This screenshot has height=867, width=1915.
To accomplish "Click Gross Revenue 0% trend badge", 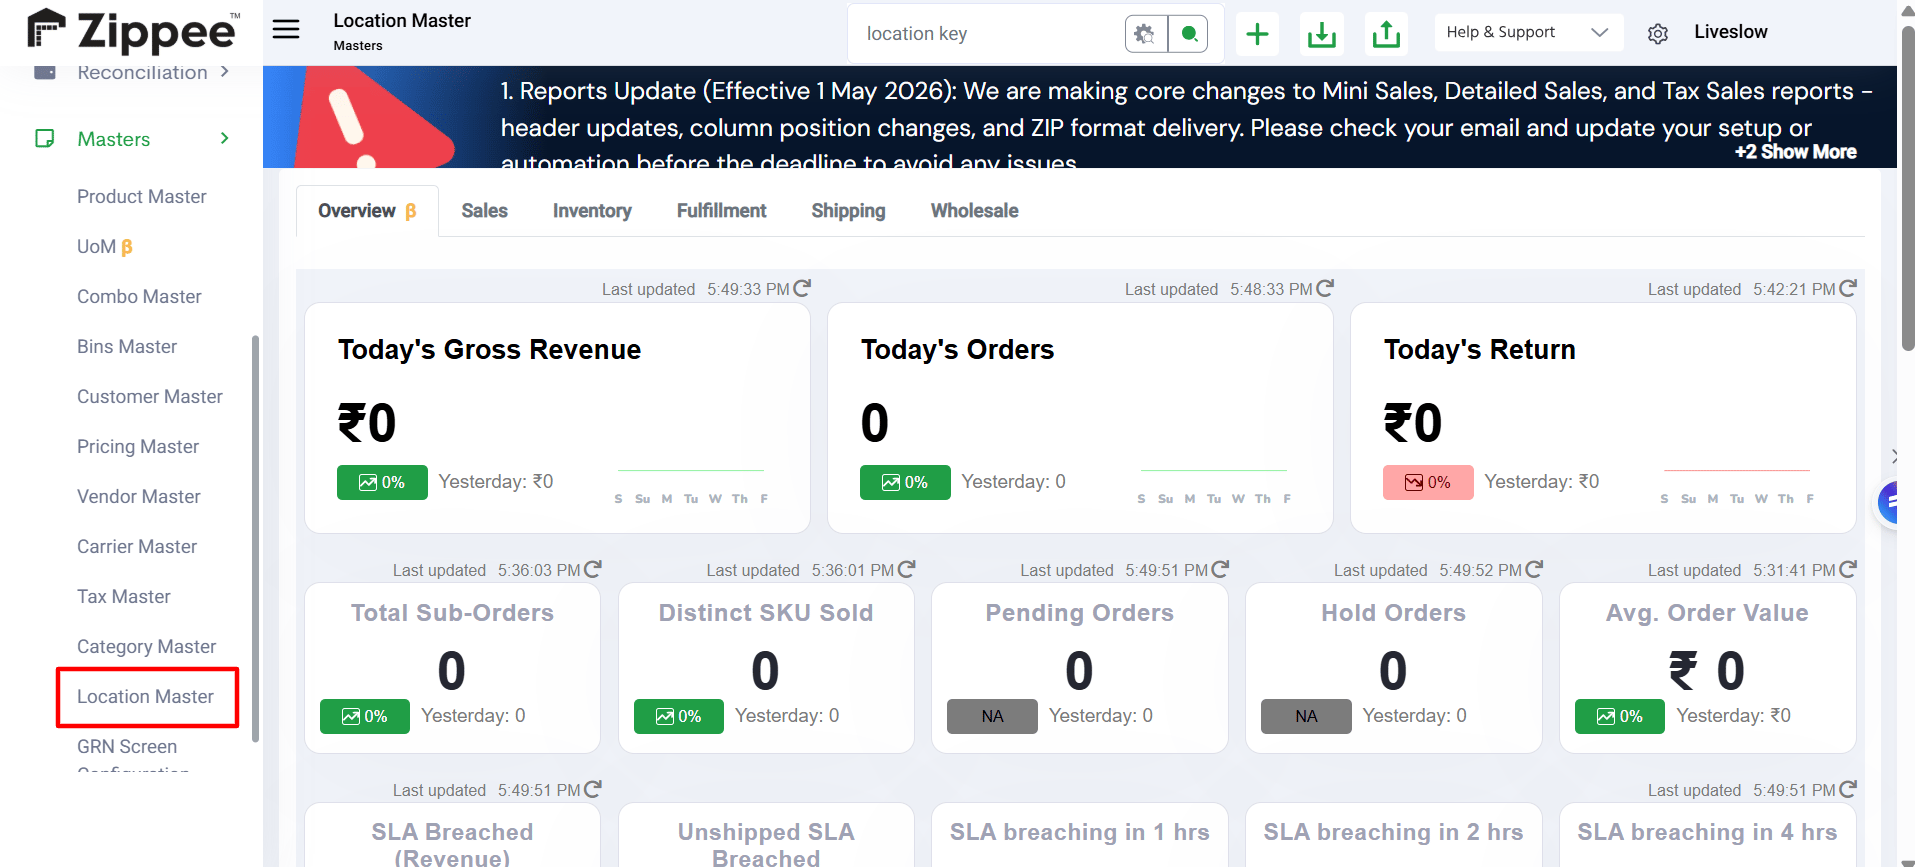I will pyautogui.click(x=382, y=483).
